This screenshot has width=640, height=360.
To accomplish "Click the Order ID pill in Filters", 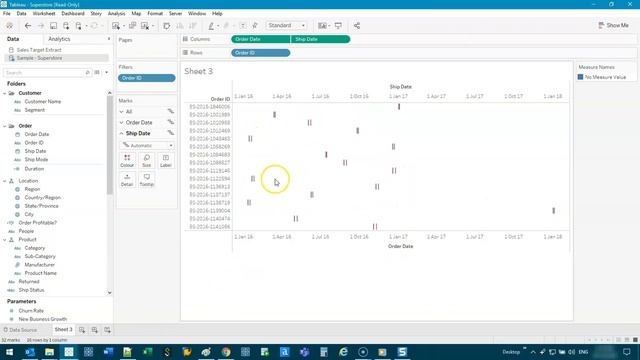I will click(147, 78).
